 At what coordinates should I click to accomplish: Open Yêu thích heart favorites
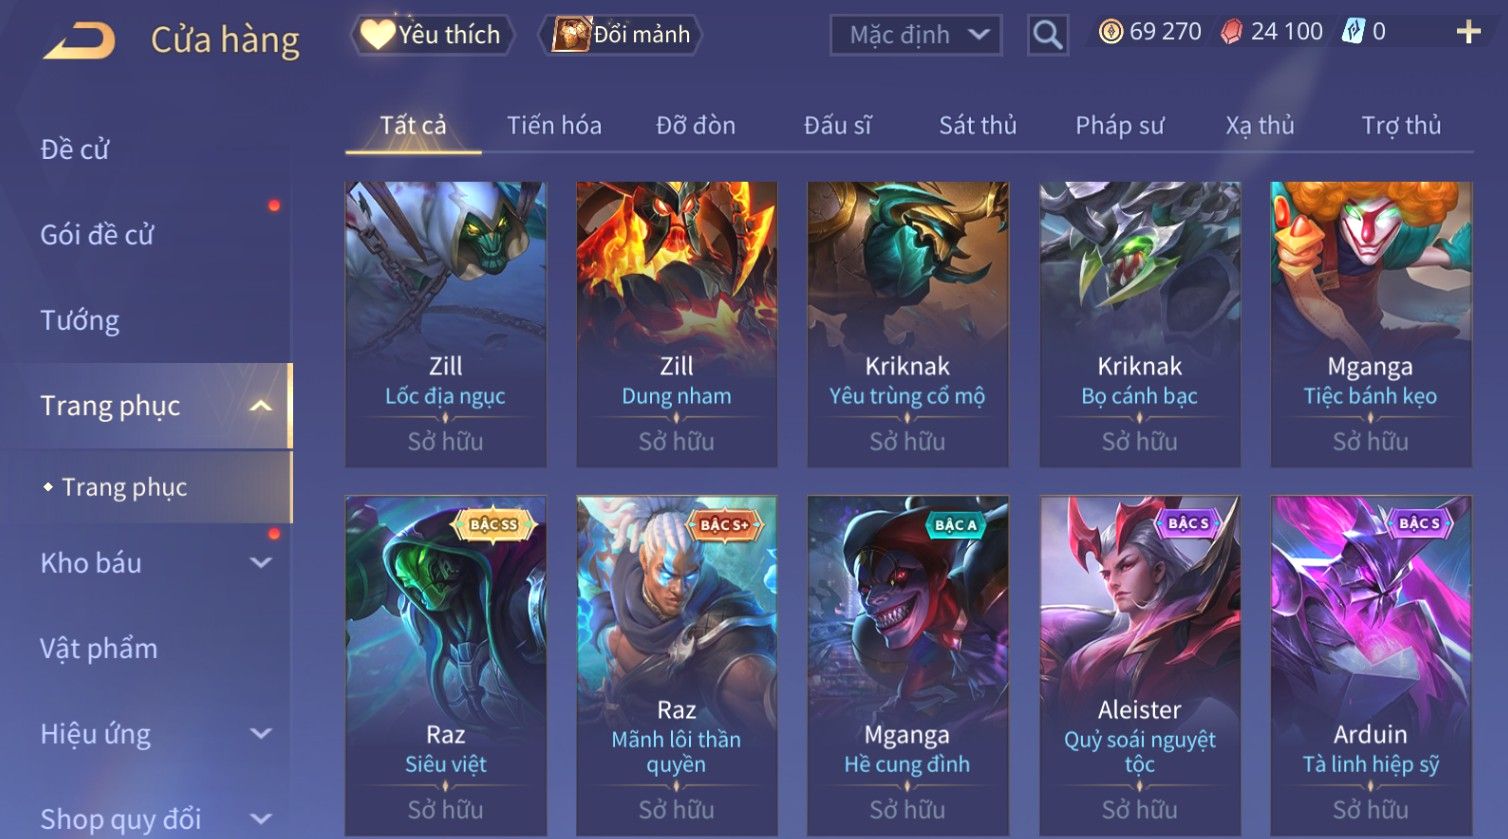coord(432,35)
